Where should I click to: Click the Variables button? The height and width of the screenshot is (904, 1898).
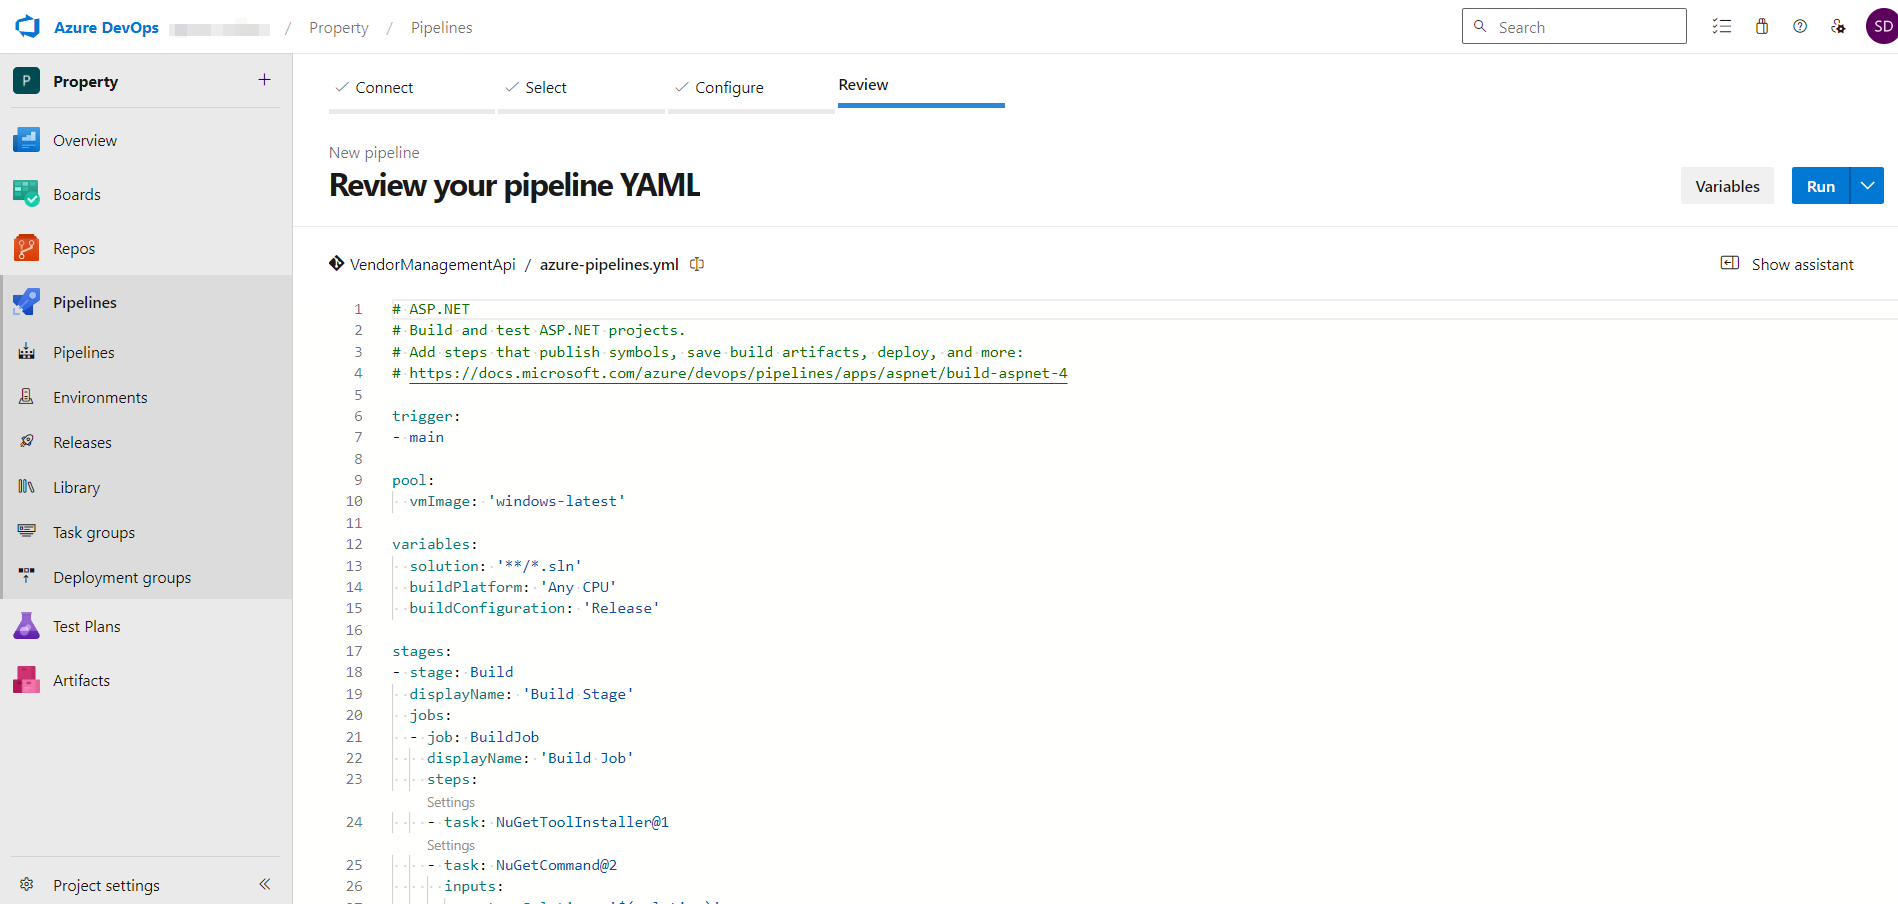(x=1727, y=186)
